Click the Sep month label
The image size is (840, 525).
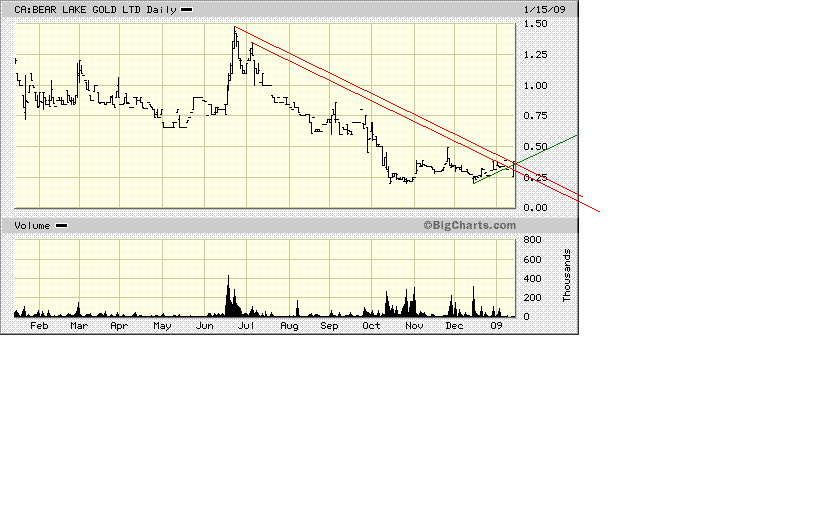[x=329, y=326]
